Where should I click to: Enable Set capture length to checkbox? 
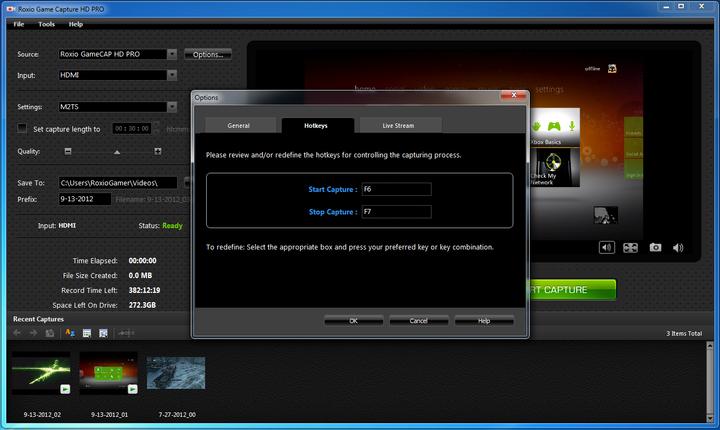pyautogui.click(x=22, y=128)
